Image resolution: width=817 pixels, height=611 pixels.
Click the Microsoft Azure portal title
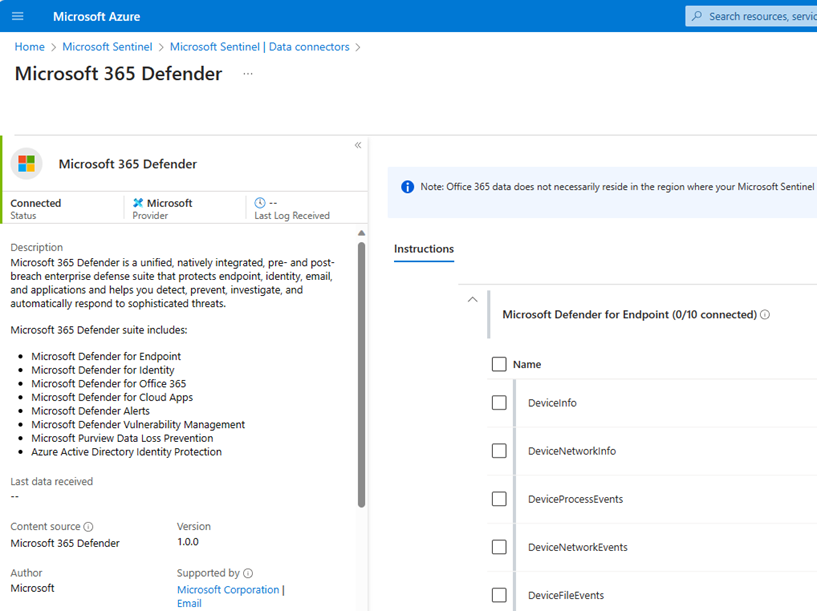96,17
